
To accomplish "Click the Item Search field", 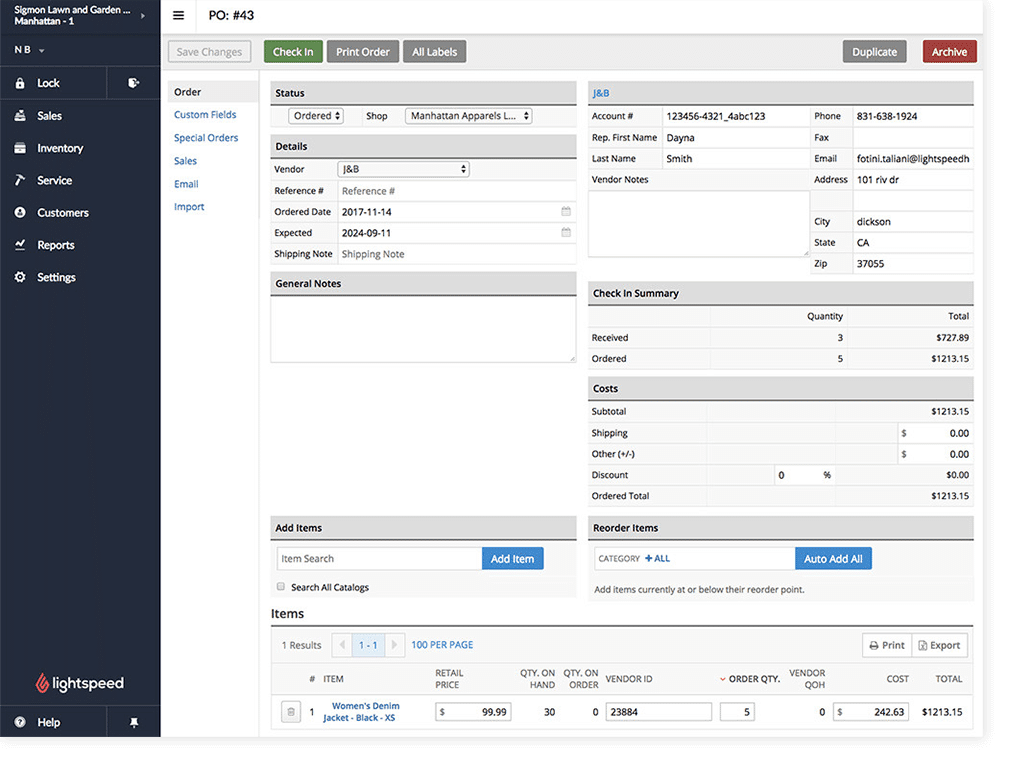I will 379,558.
